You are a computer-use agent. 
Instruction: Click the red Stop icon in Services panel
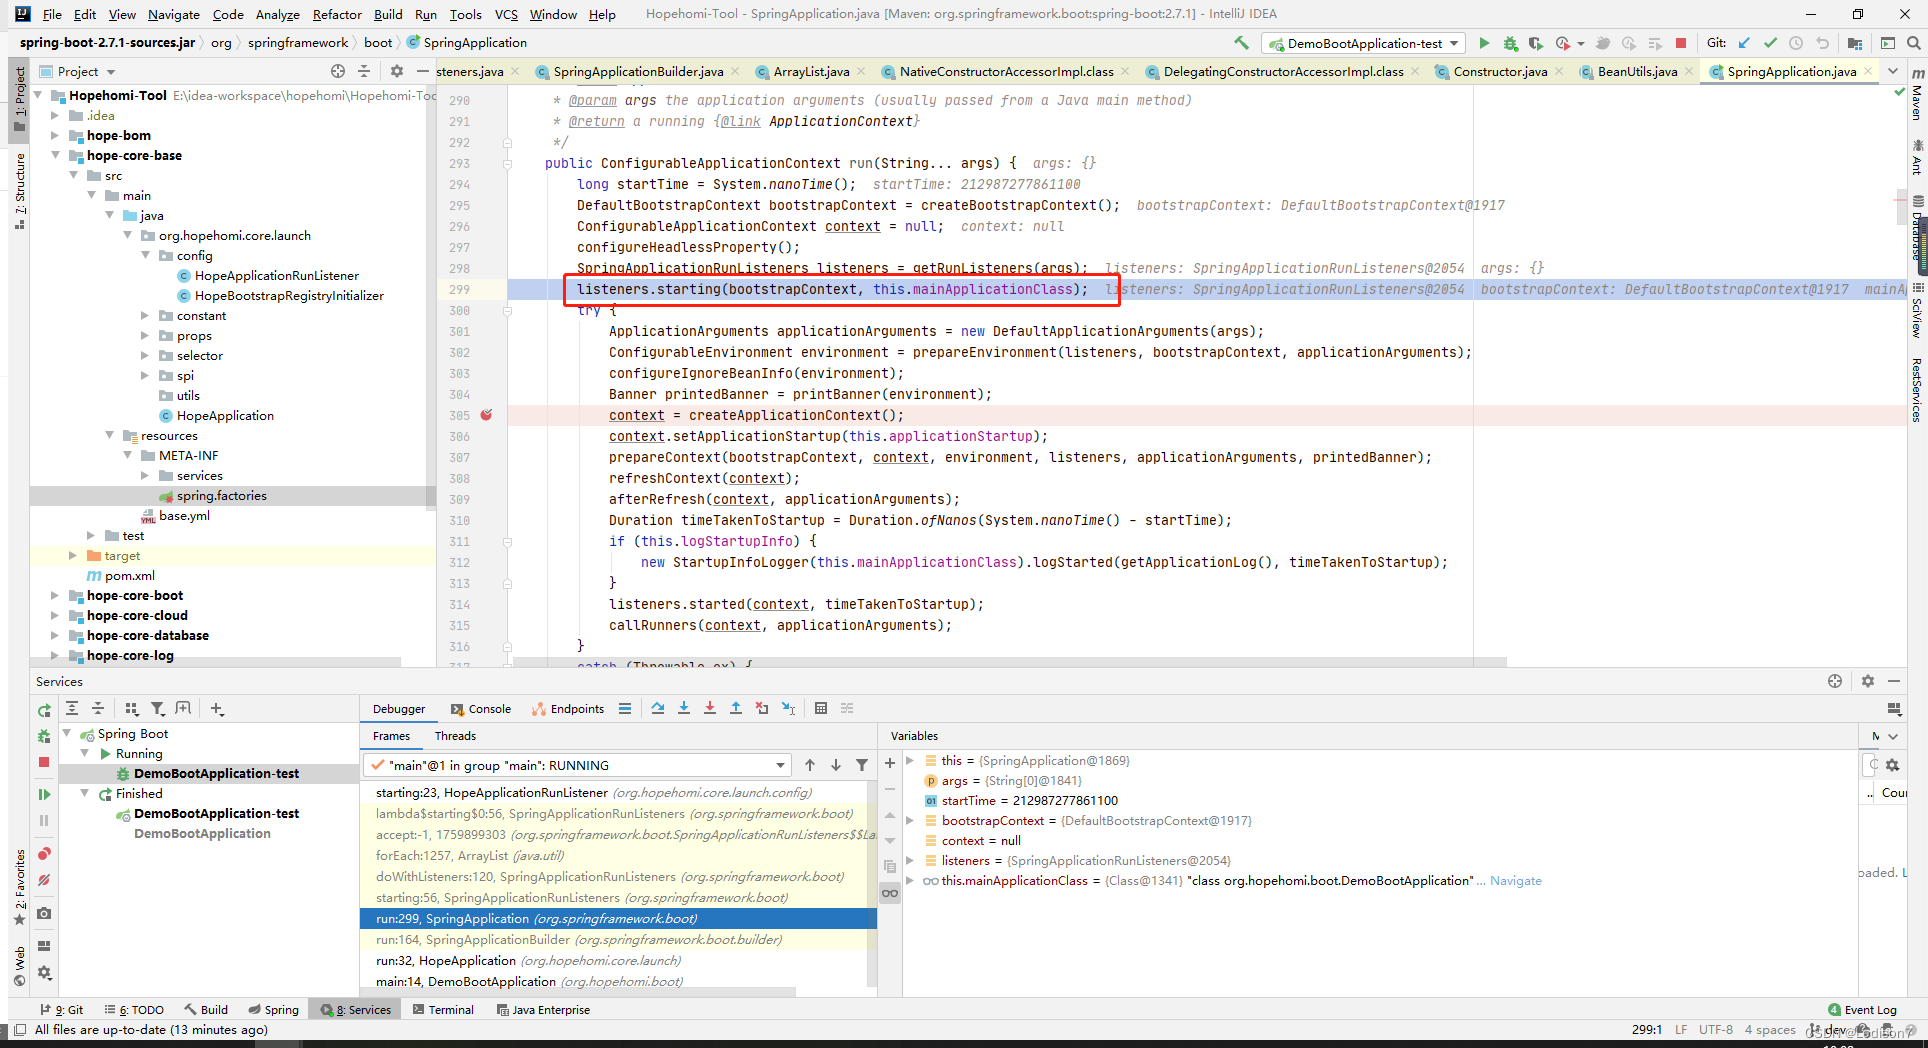coord(44,762)
